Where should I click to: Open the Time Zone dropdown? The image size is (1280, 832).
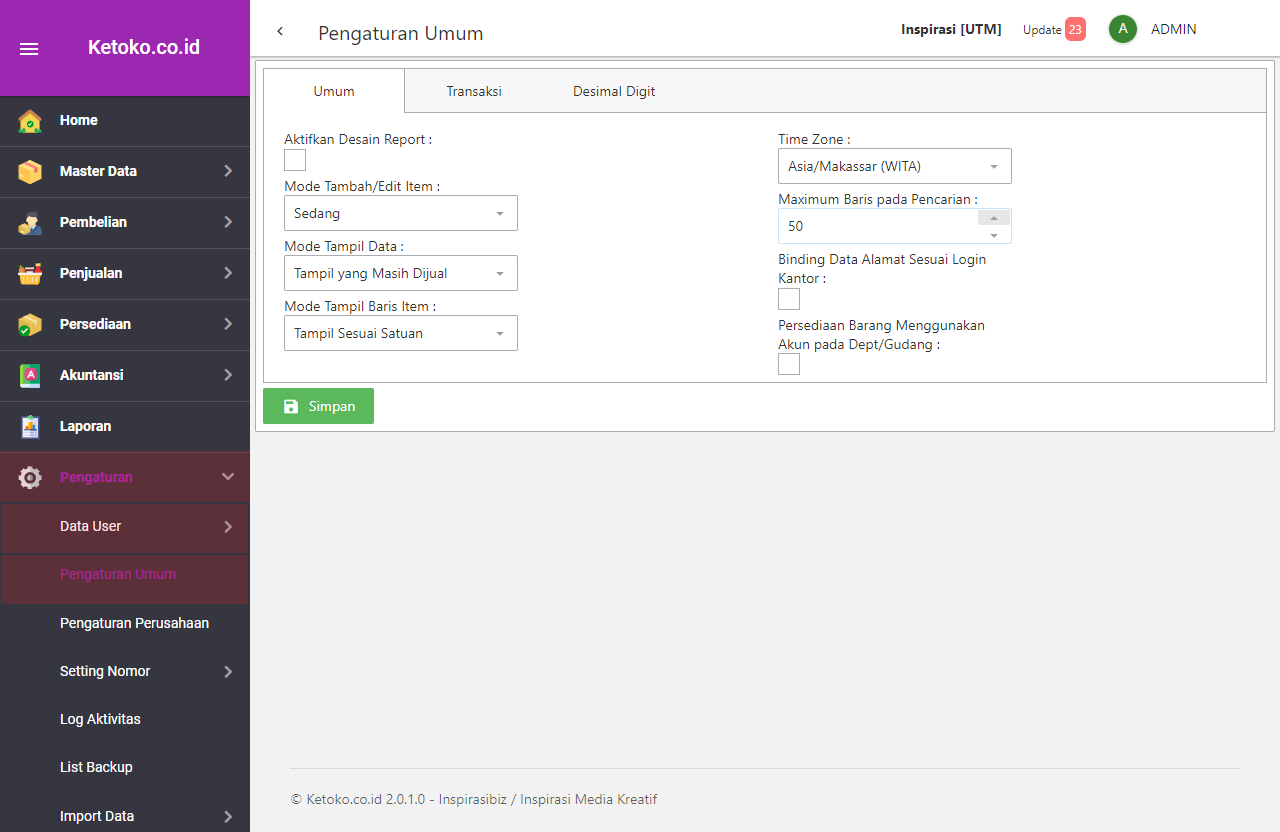894,166
